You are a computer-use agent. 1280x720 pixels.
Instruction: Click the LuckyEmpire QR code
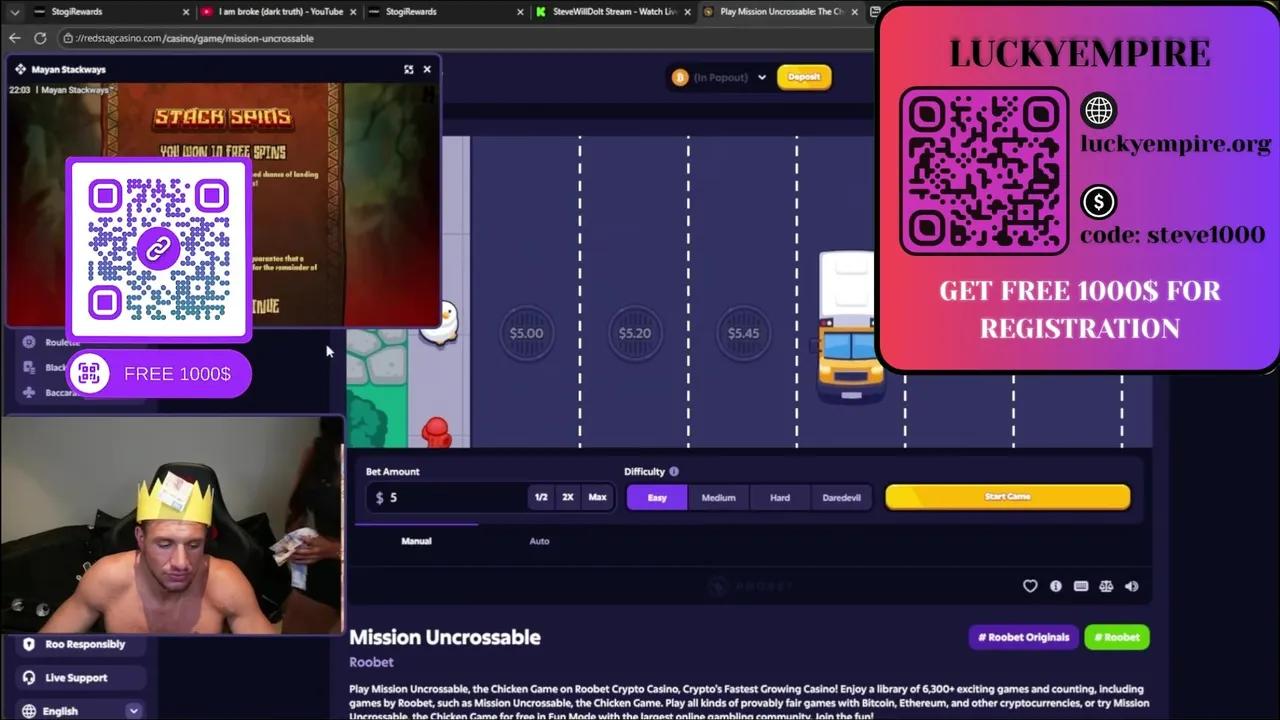[984, 171]
